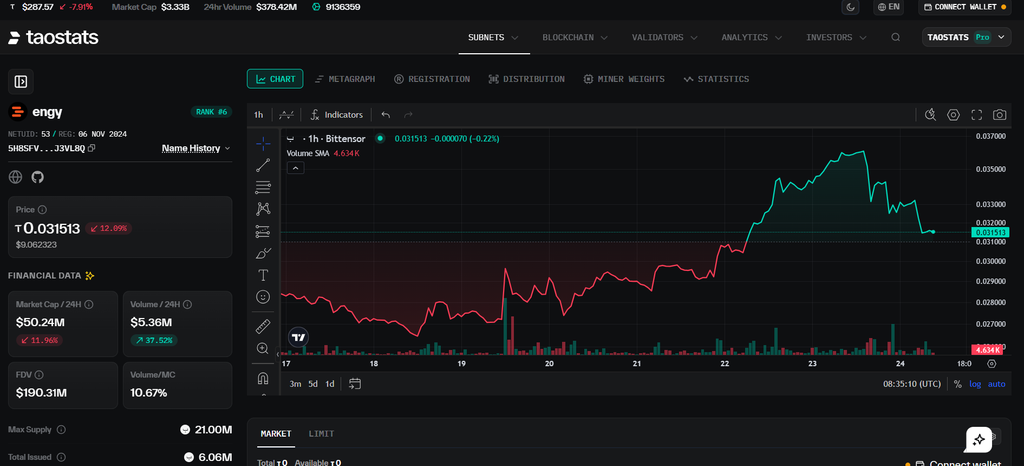Viewport: 1024px width, 466px height.
Task: Select the trend line drawing tool
Action: click(263, 165)
